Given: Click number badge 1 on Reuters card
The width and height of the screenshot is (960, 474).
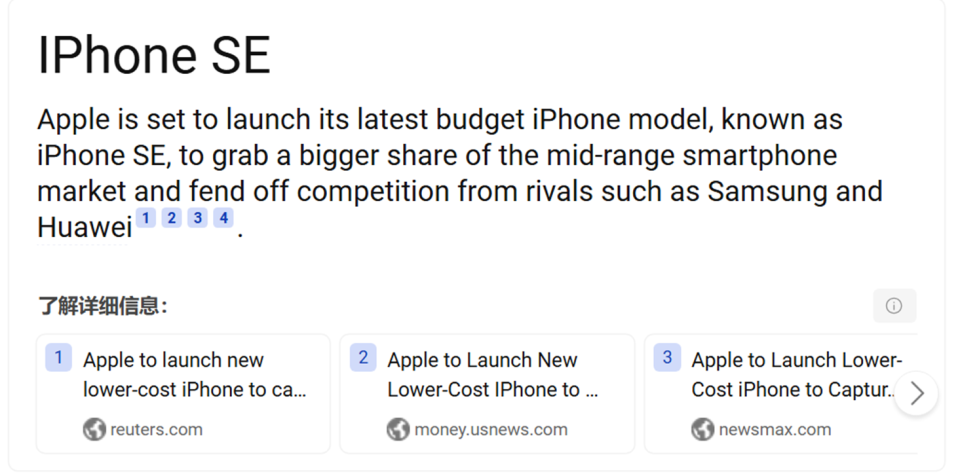Looking at the screenshot, I should [59, 358].
